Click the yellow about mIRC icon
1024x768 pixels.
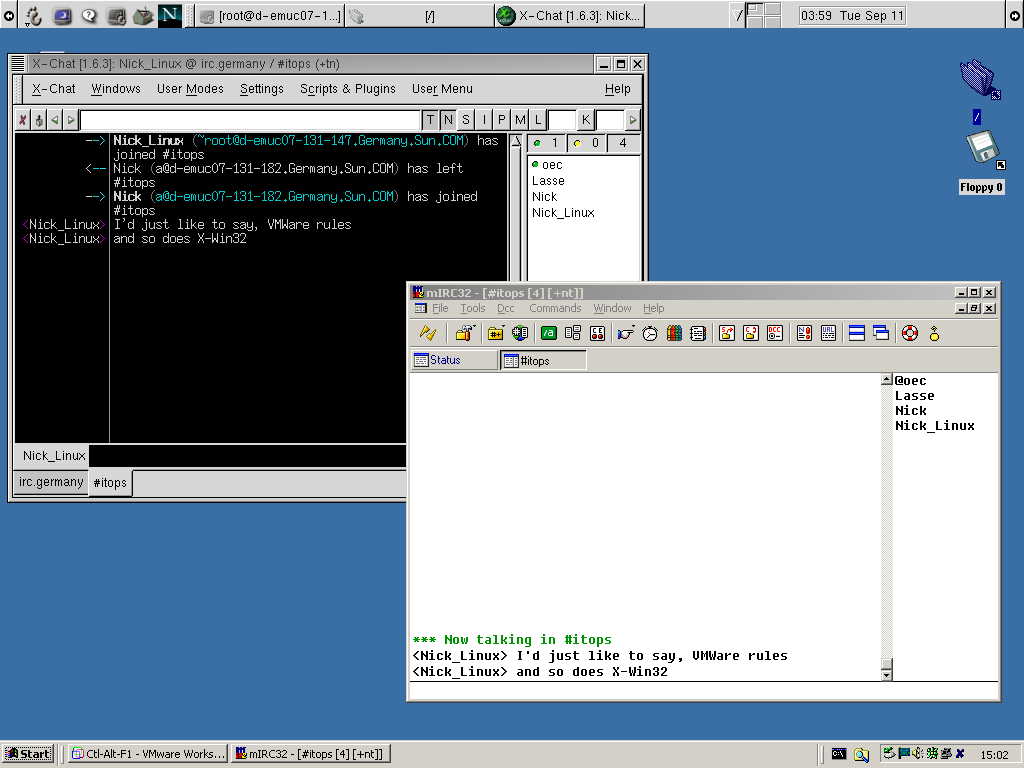pos(935,333)
